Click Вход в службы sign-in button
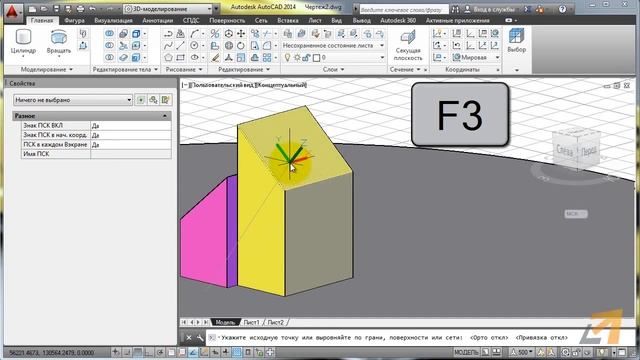The width and height of the screenshot is (640, 360). [490, 9]
